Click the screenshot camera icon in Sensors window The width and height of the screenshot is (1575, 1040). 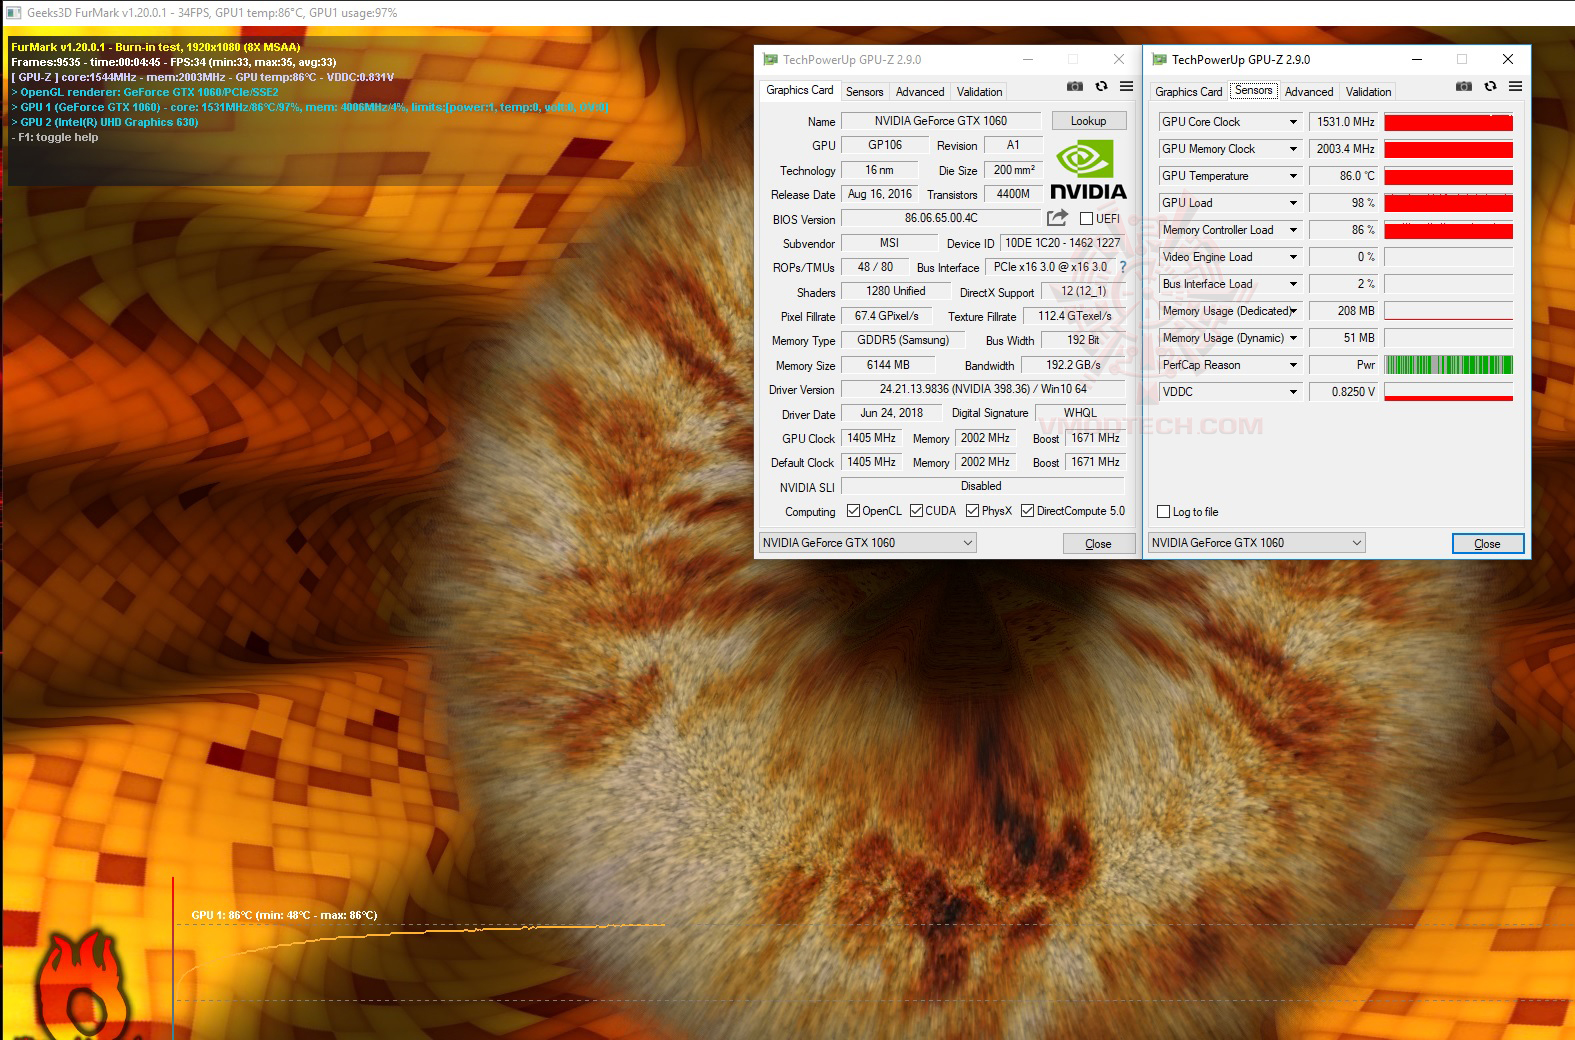[x=1464, y=87]
